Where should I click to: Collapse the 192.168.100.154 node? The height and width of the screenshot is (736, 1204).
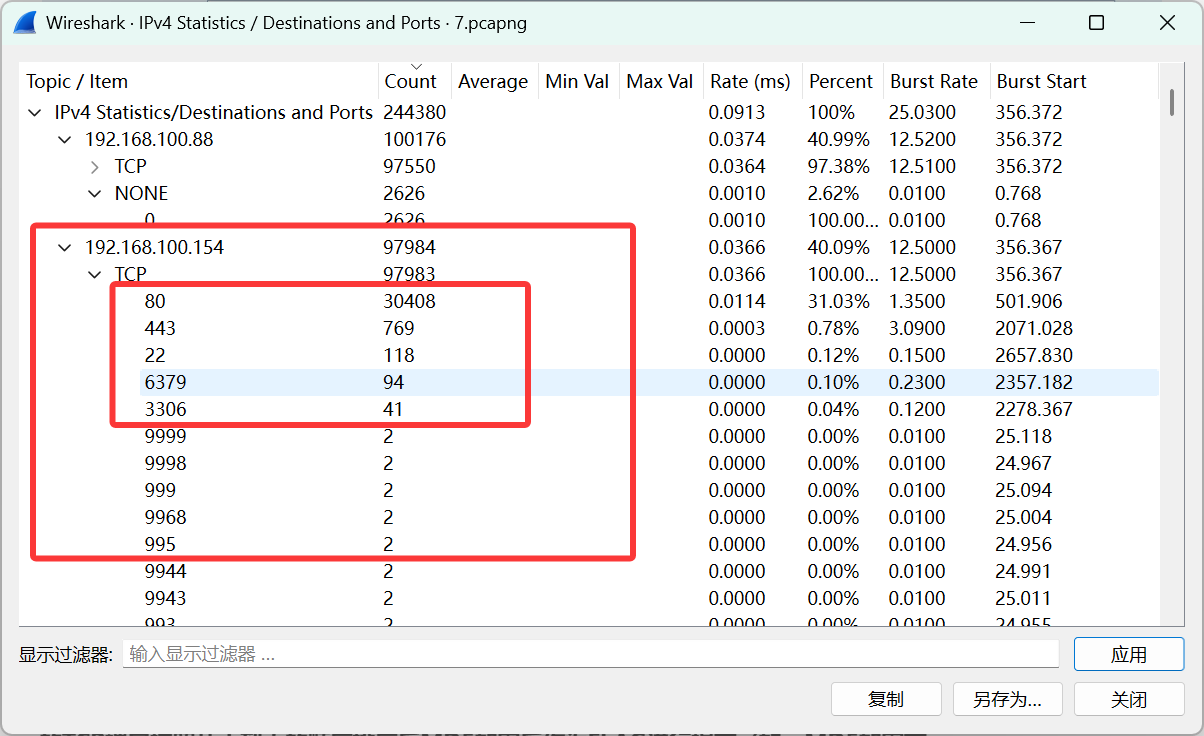point(65,248)
